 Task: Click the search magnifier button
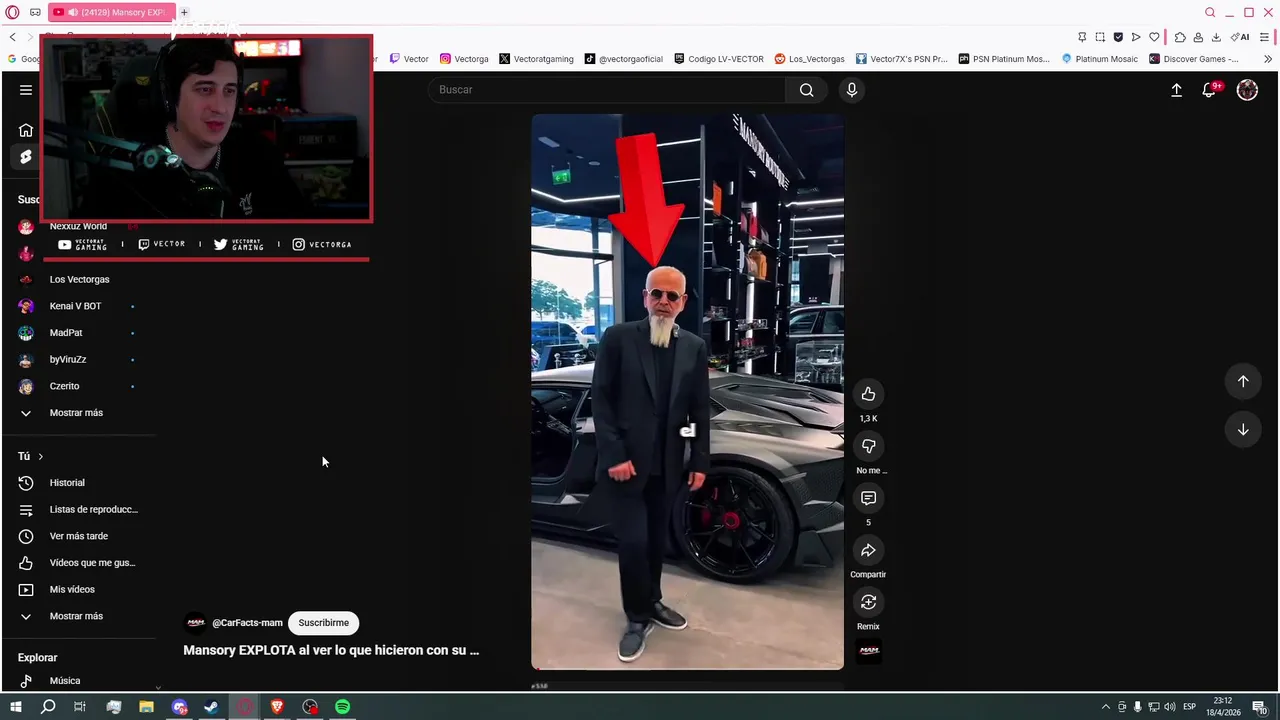tap(806, 90)
